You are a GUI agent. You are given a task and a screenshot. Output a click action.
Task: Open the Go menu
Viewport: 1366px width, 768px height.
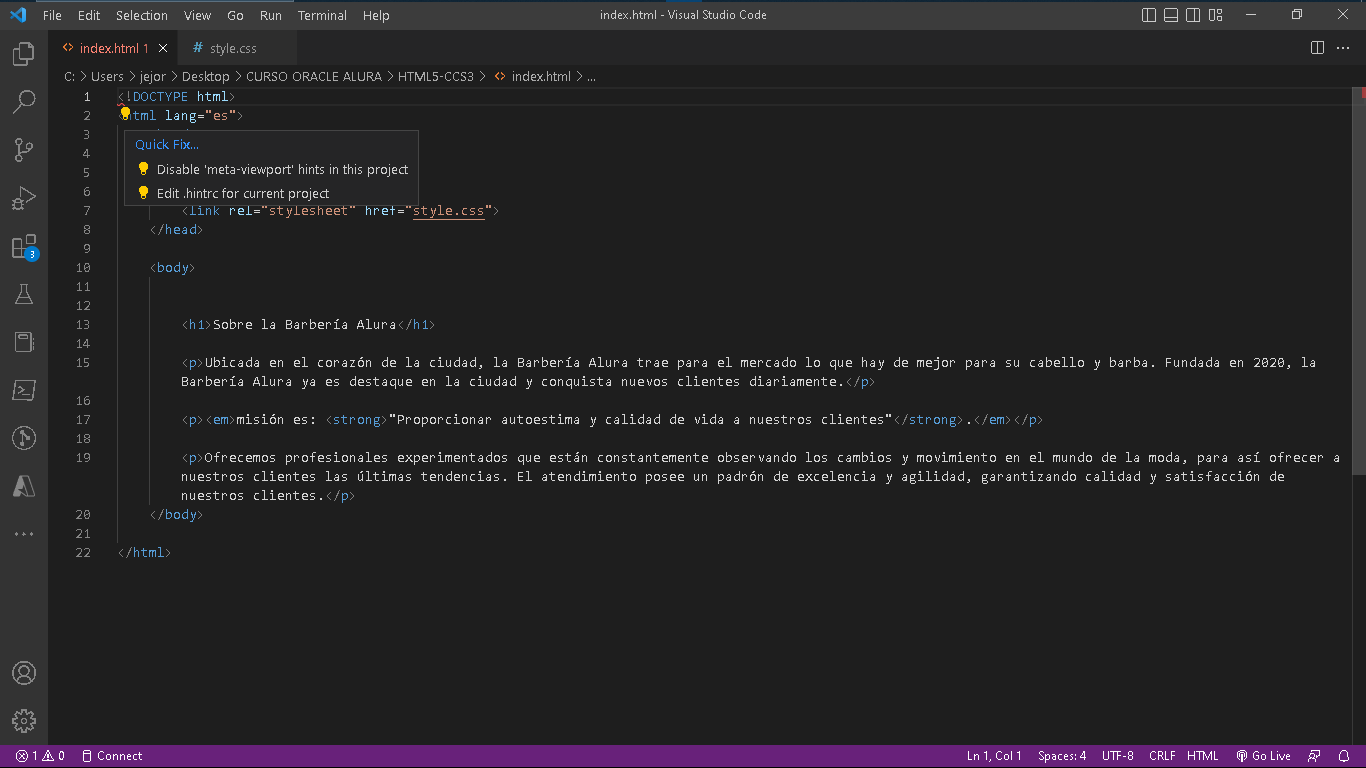(x=236, y=15)
